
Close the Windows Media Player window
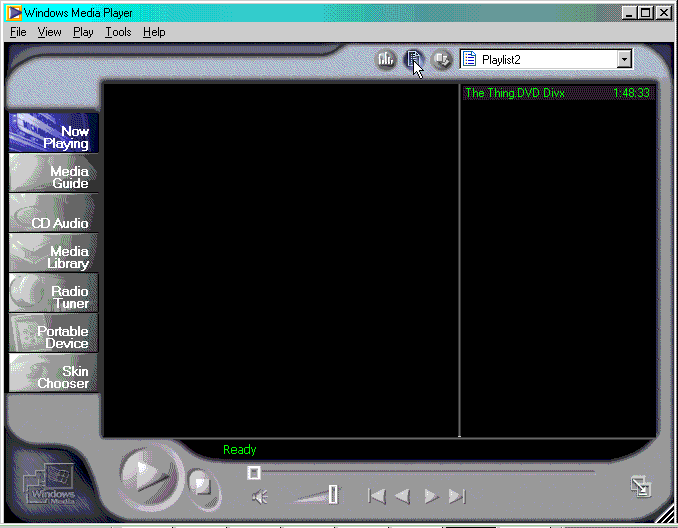(664, 13)
